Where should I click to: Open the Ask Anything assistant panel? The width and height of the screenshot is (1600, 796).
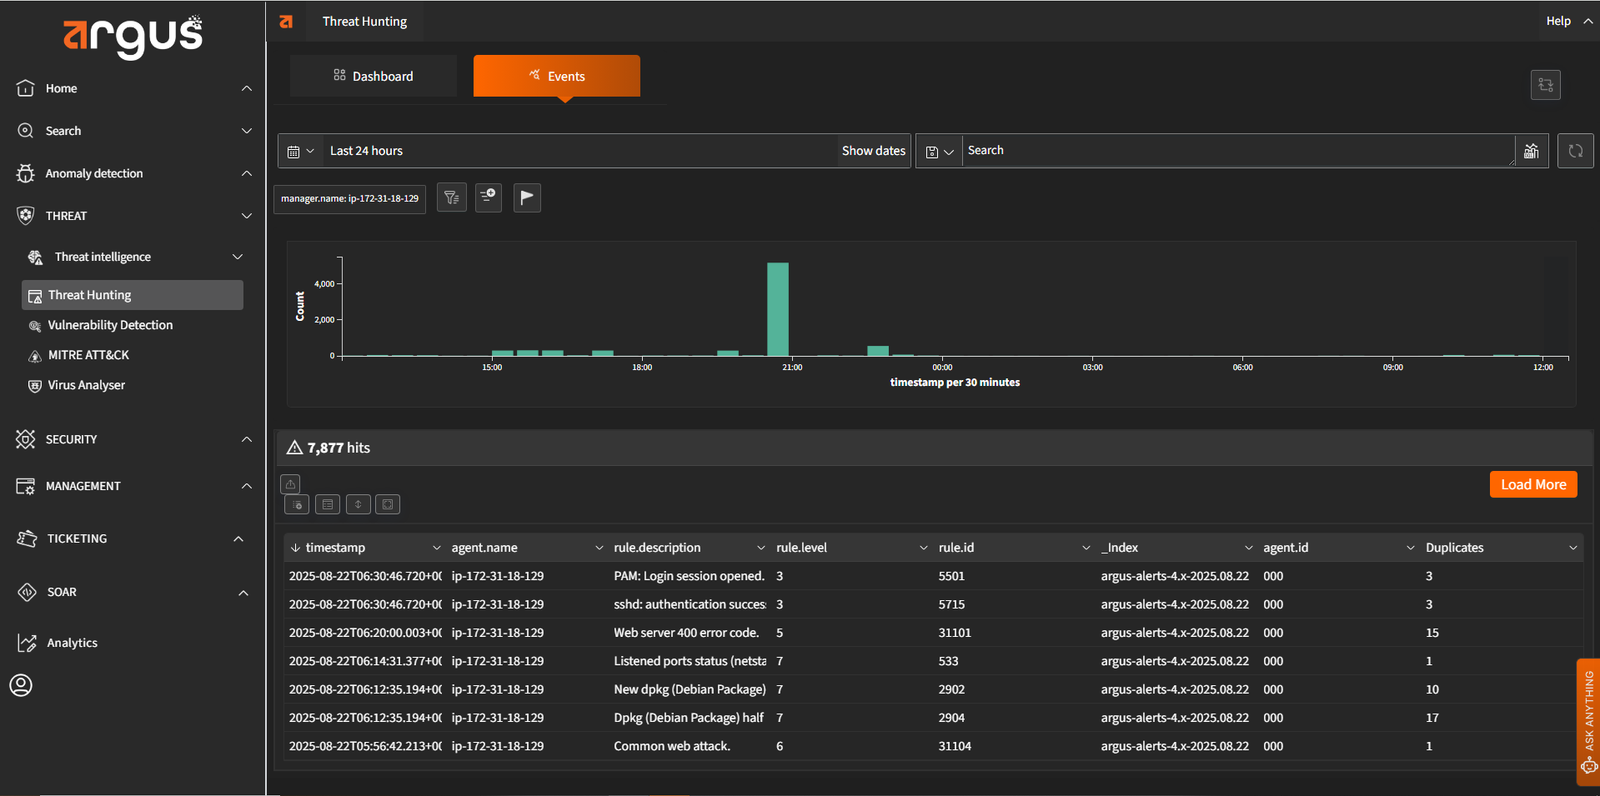pyautogui.click(x=1588, y=722)
